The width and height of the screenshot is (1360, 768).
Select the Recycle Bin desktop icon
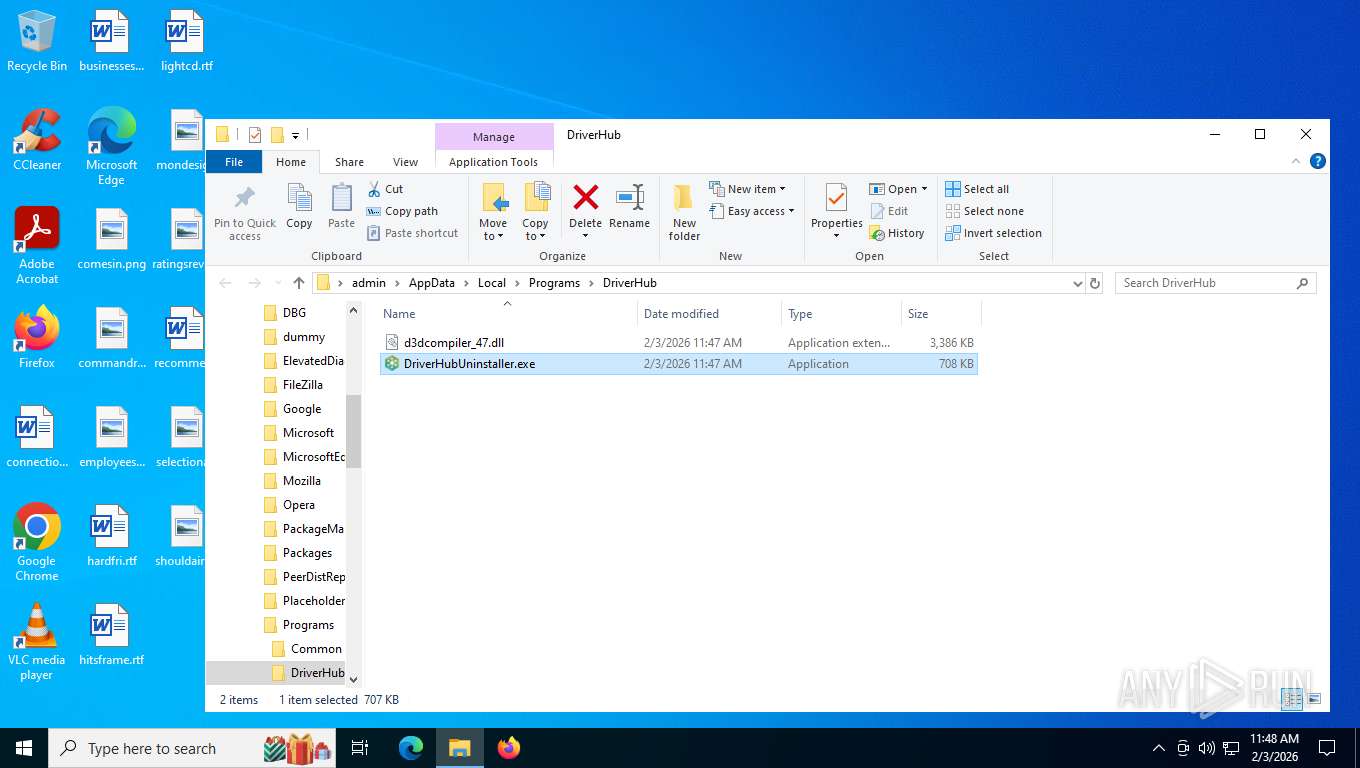(x=37, y=42)
